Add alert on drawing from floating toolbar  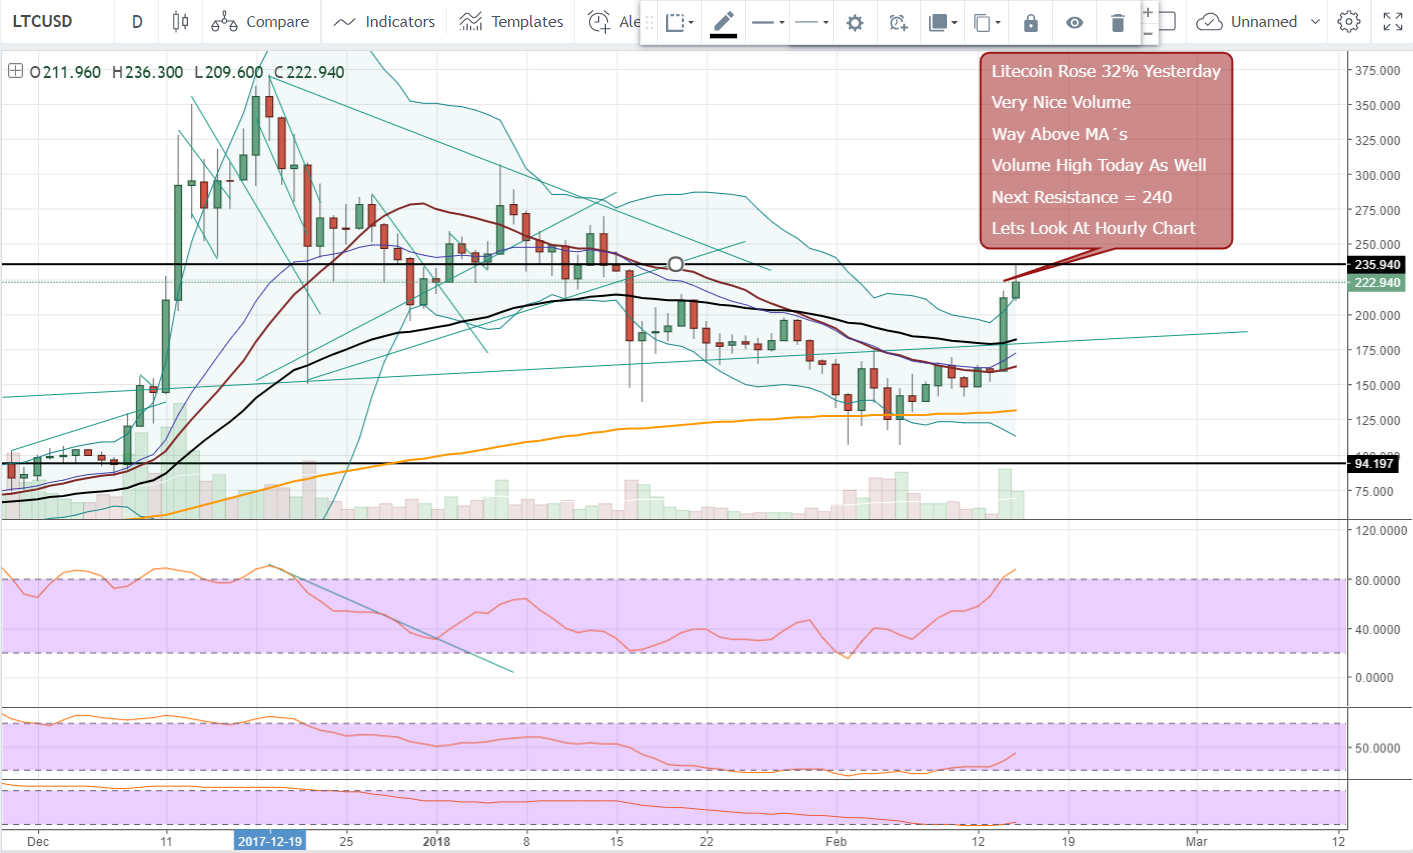pyautogui.click(x=898, y=22)
